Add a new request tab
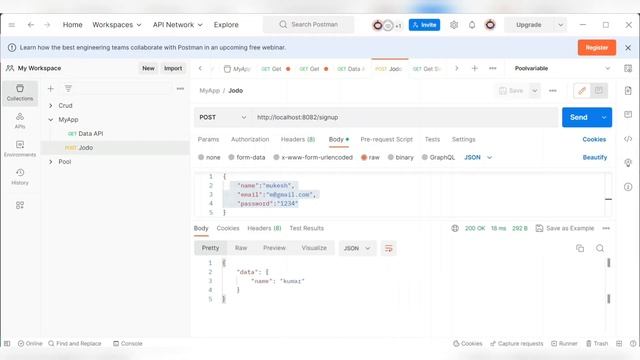Screen dimensions: 640x360 (x=475, y=69)
